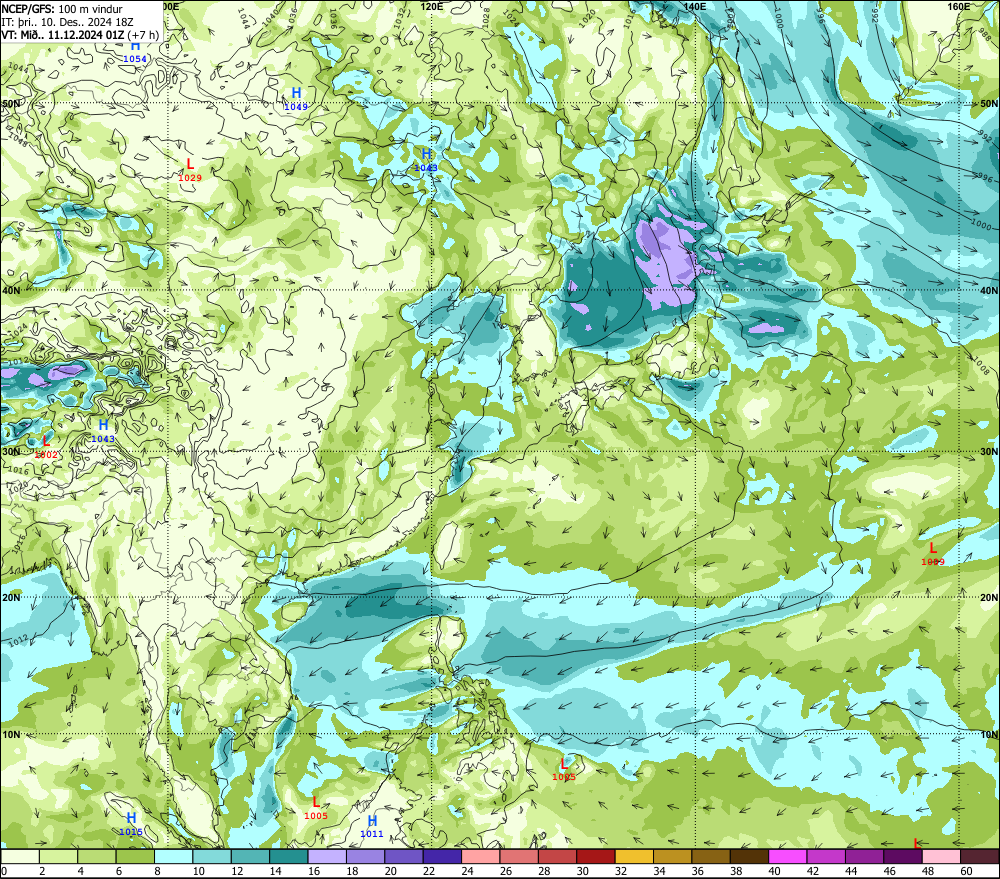Viewport: 1000px width, 879px height.
Task: Select the H 1011 high-pressure marker
Action: click(372, 827)
